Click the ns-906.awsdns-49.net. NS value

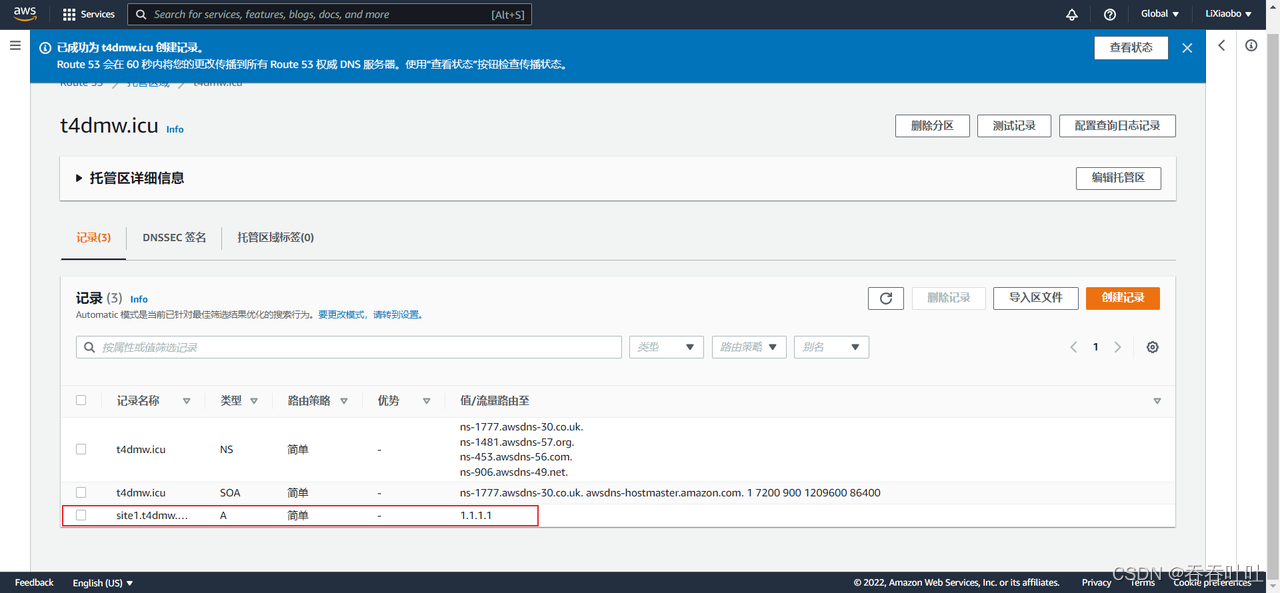pos(514,472)
